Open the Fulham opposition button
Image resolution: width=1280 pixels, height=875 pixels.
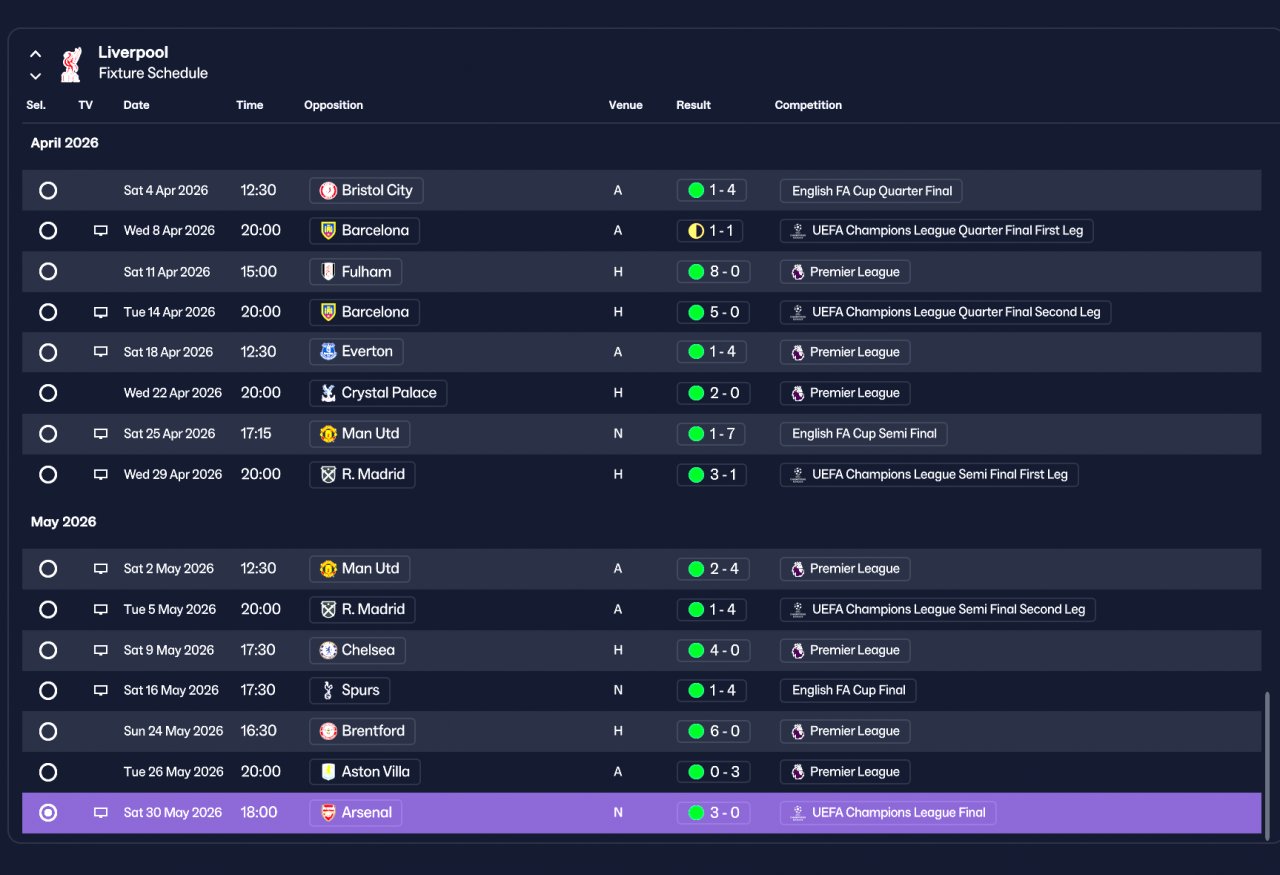coord(356,272)
